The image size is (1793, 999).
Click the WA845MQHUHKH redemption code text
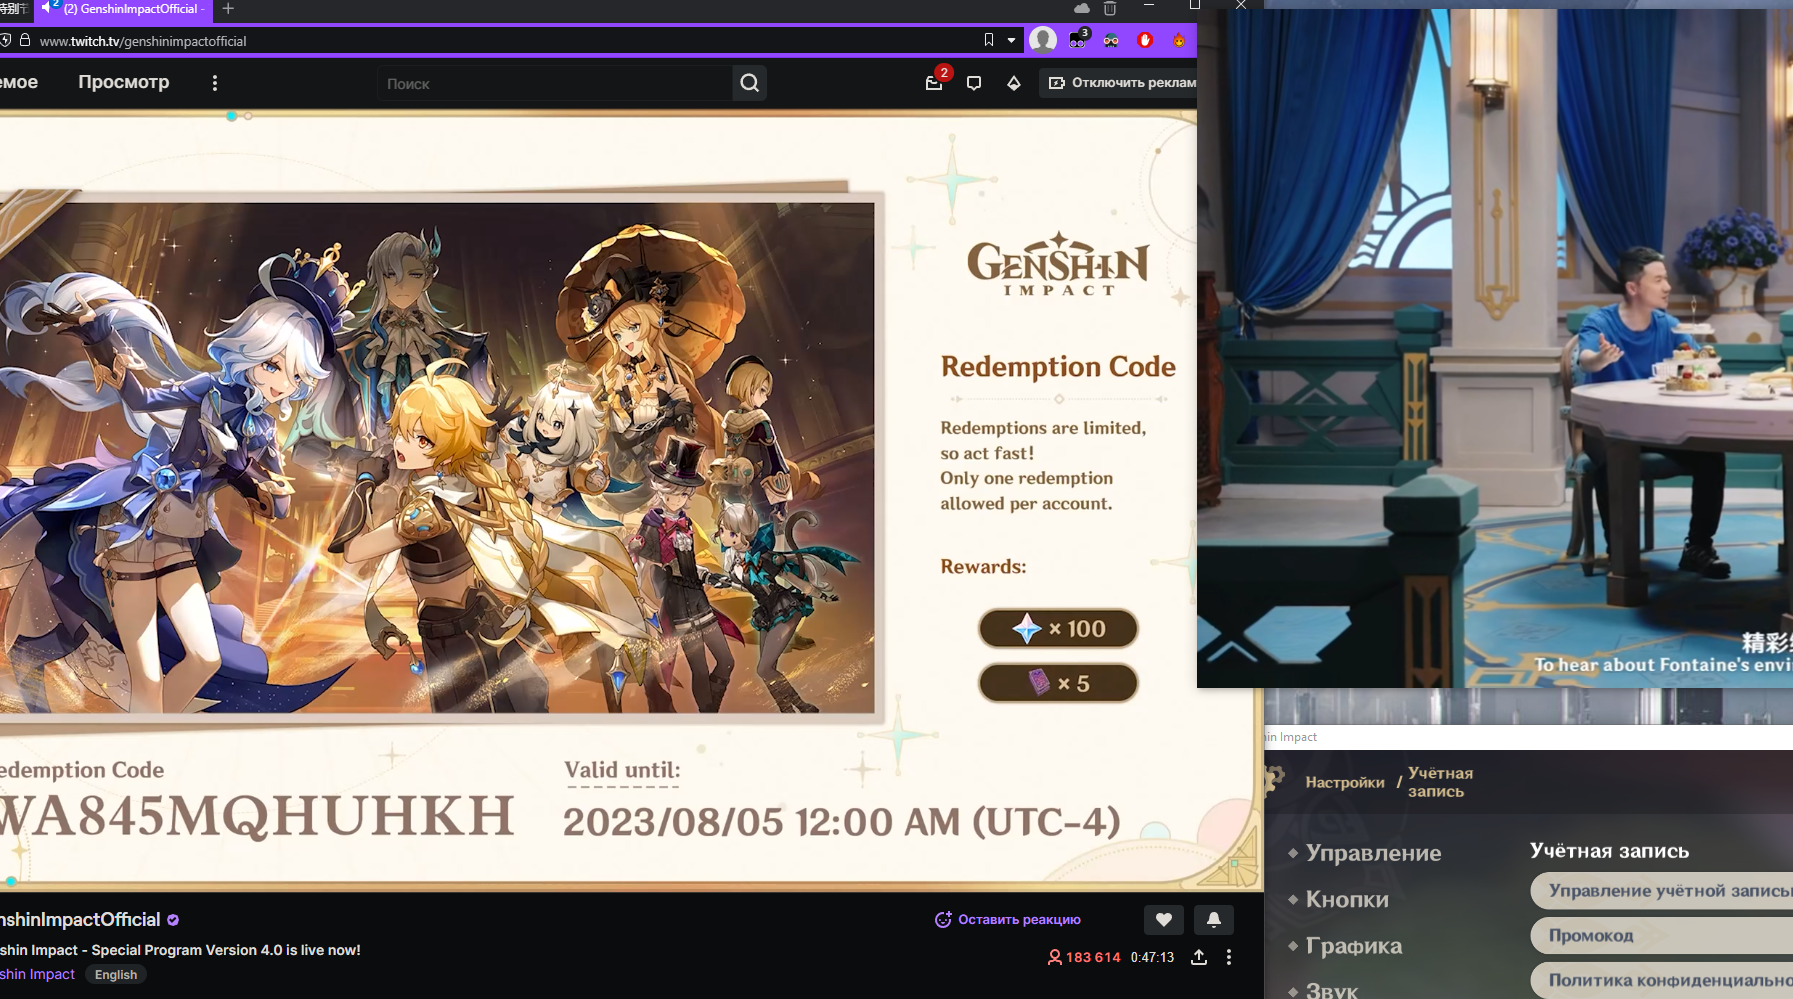pyautogui.click(x=256, y=817)
